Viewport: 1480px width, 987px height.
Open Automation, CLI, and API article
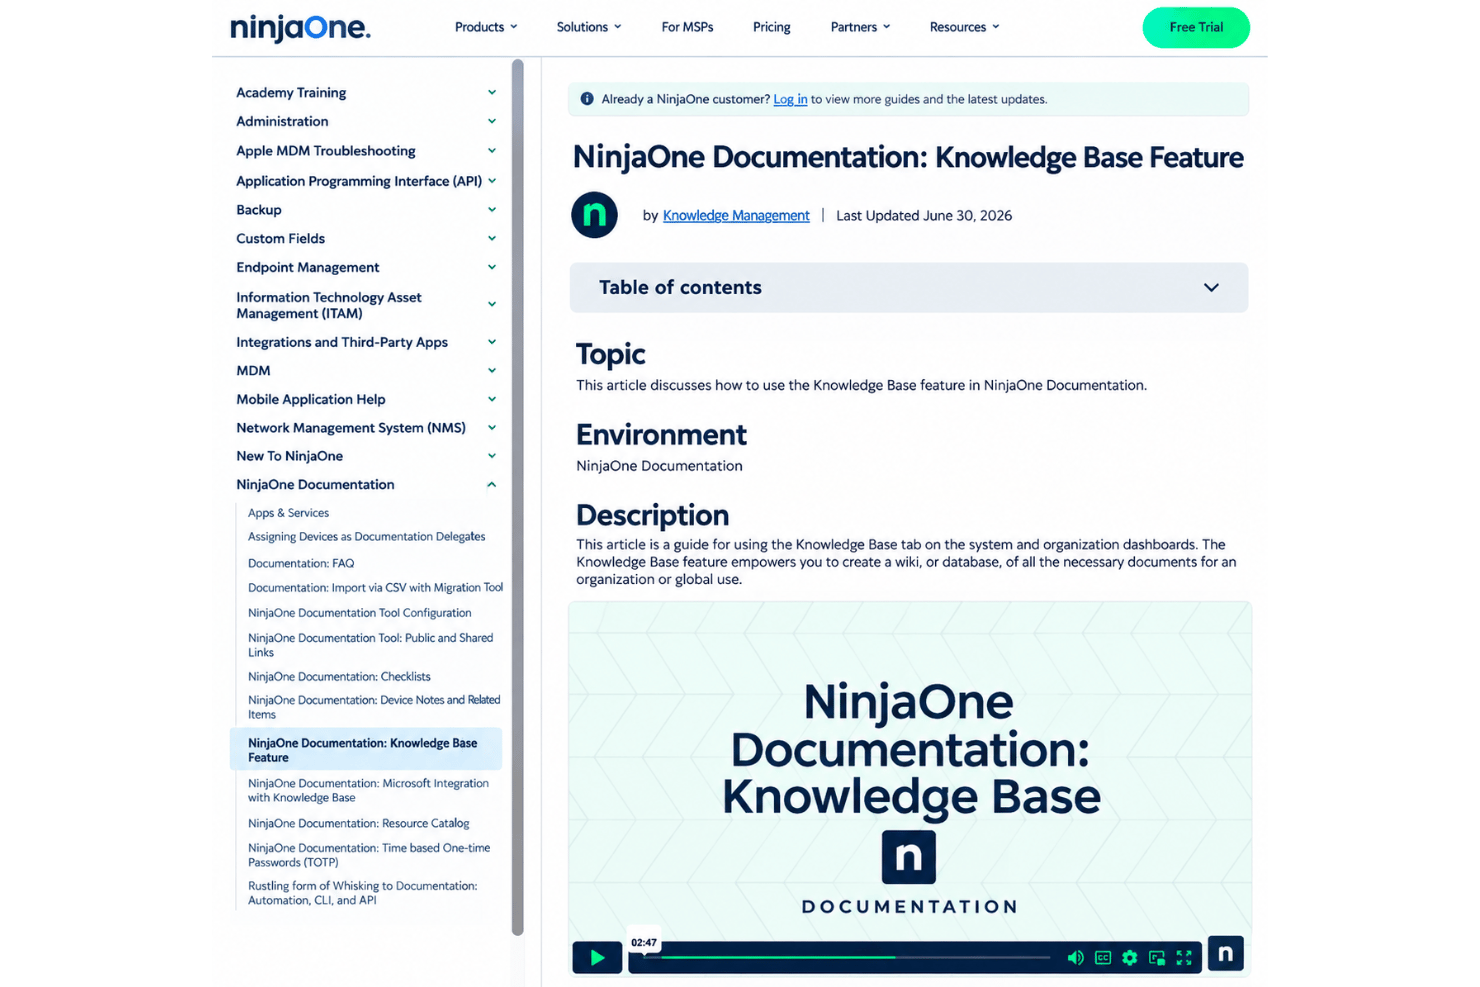(x=362, y=893)
